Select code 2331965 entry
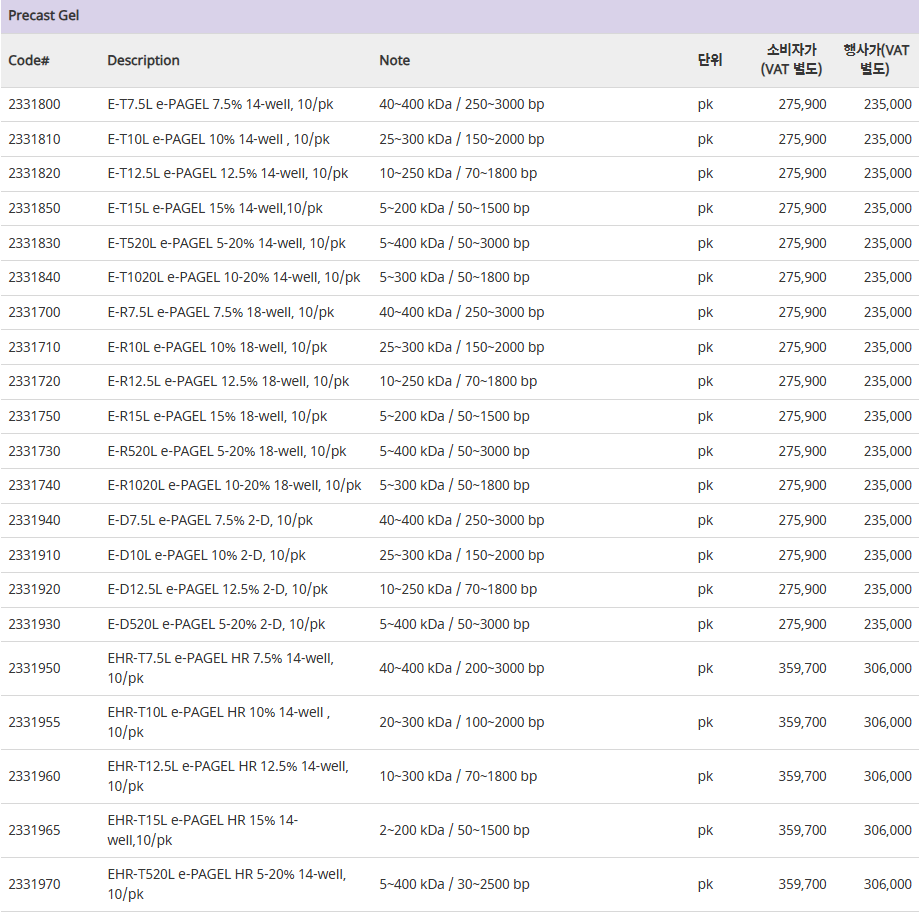 tap(34, 830)
